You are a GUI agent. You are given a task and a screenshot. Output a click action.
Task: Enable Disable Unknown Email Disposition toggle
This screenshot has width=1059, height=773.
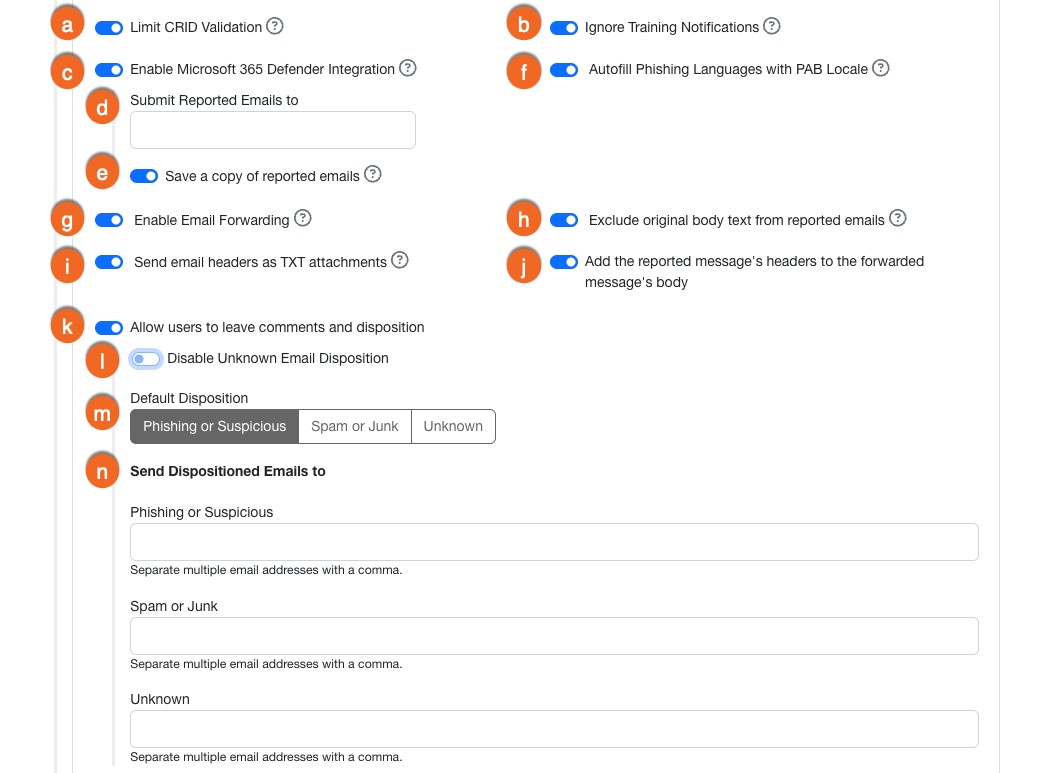[x=146, y=359]
